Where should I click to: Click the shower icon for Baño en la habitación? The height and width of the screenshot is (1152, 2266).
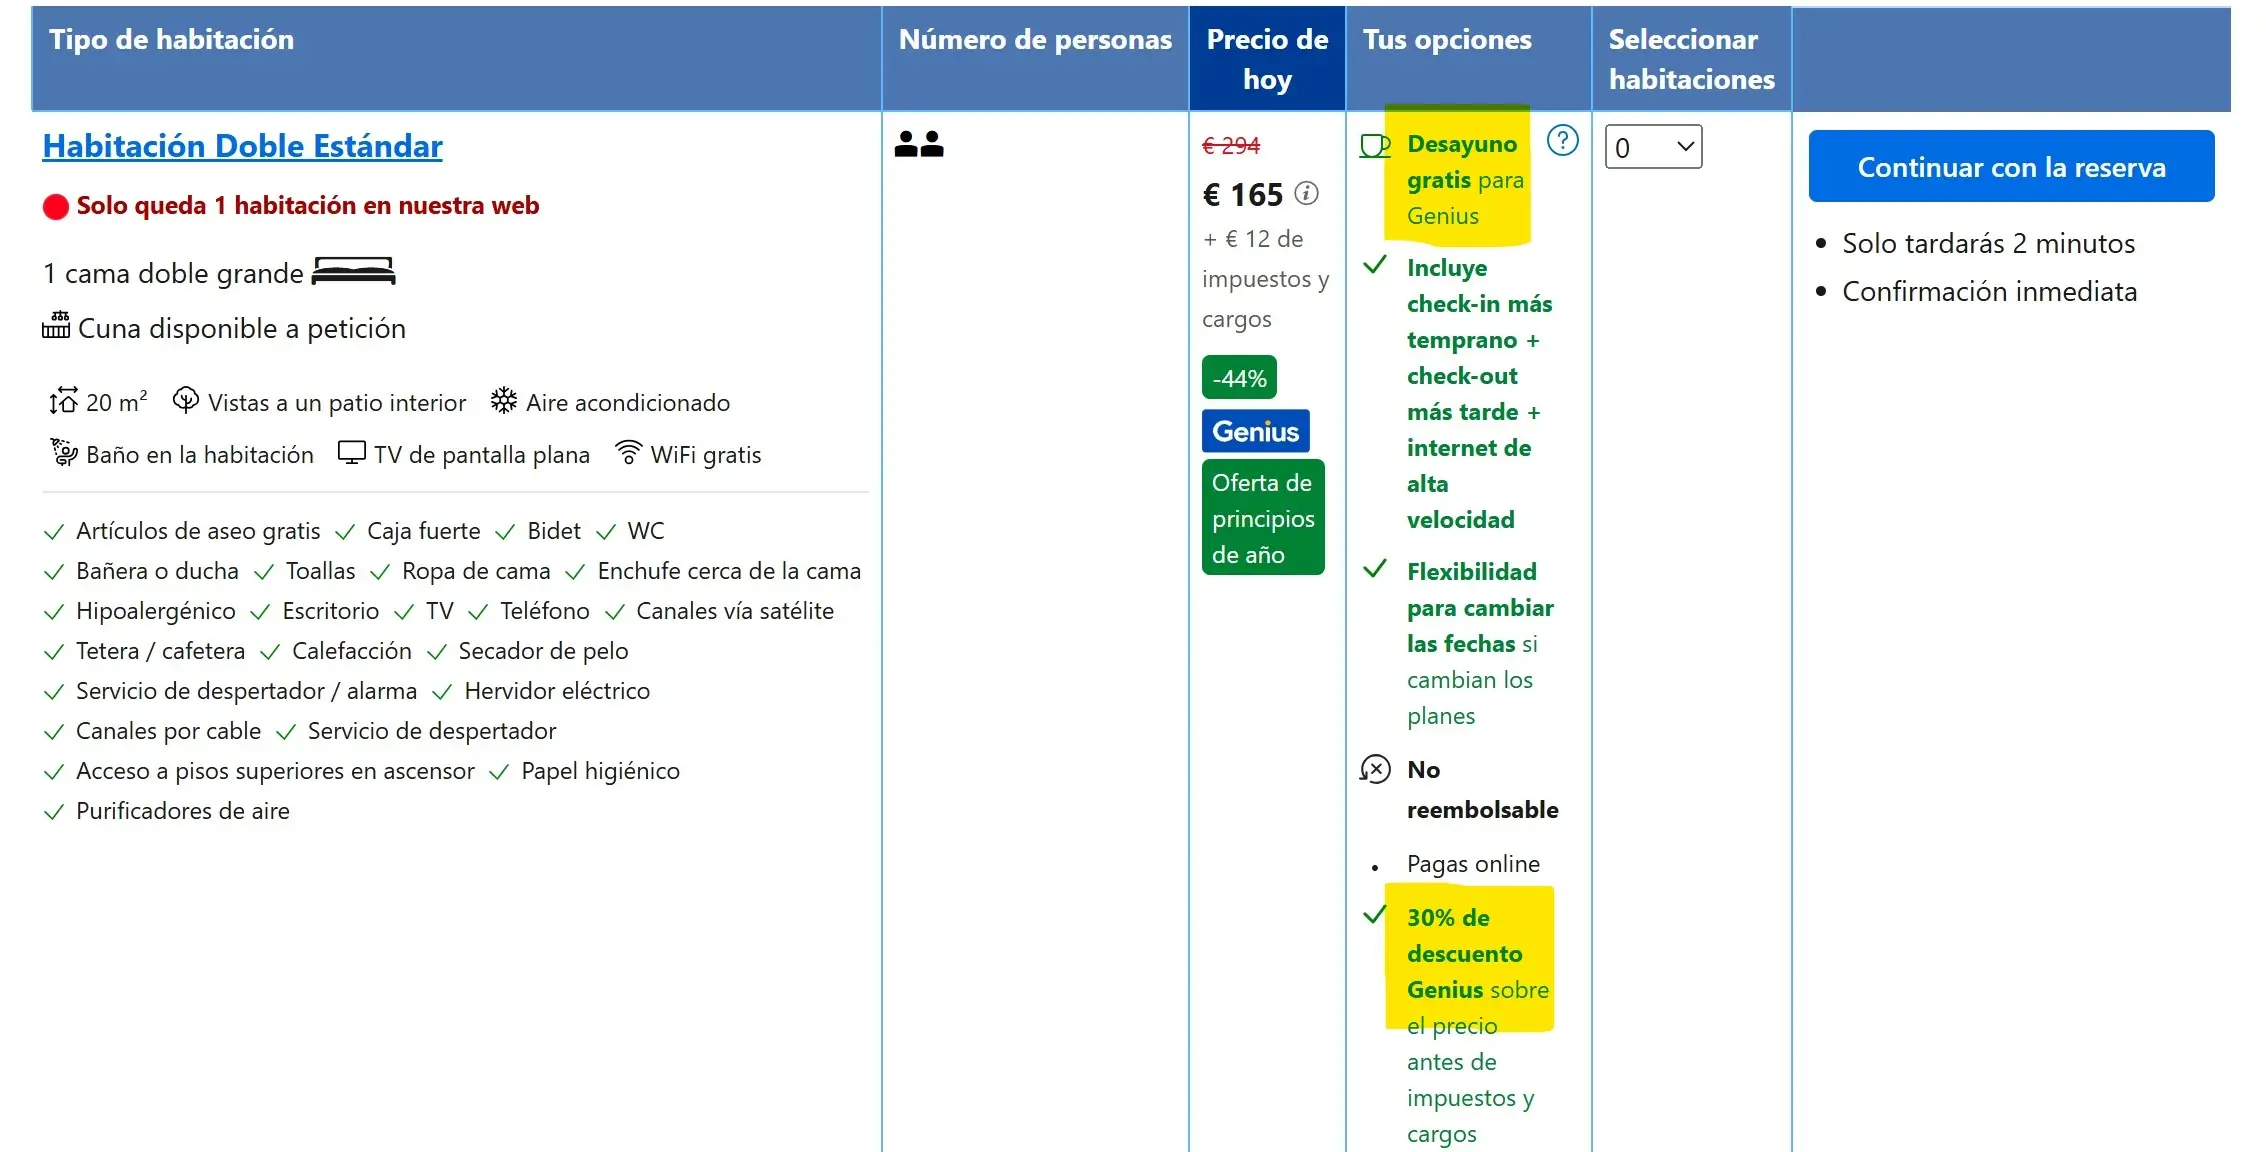tap(64, 453)
